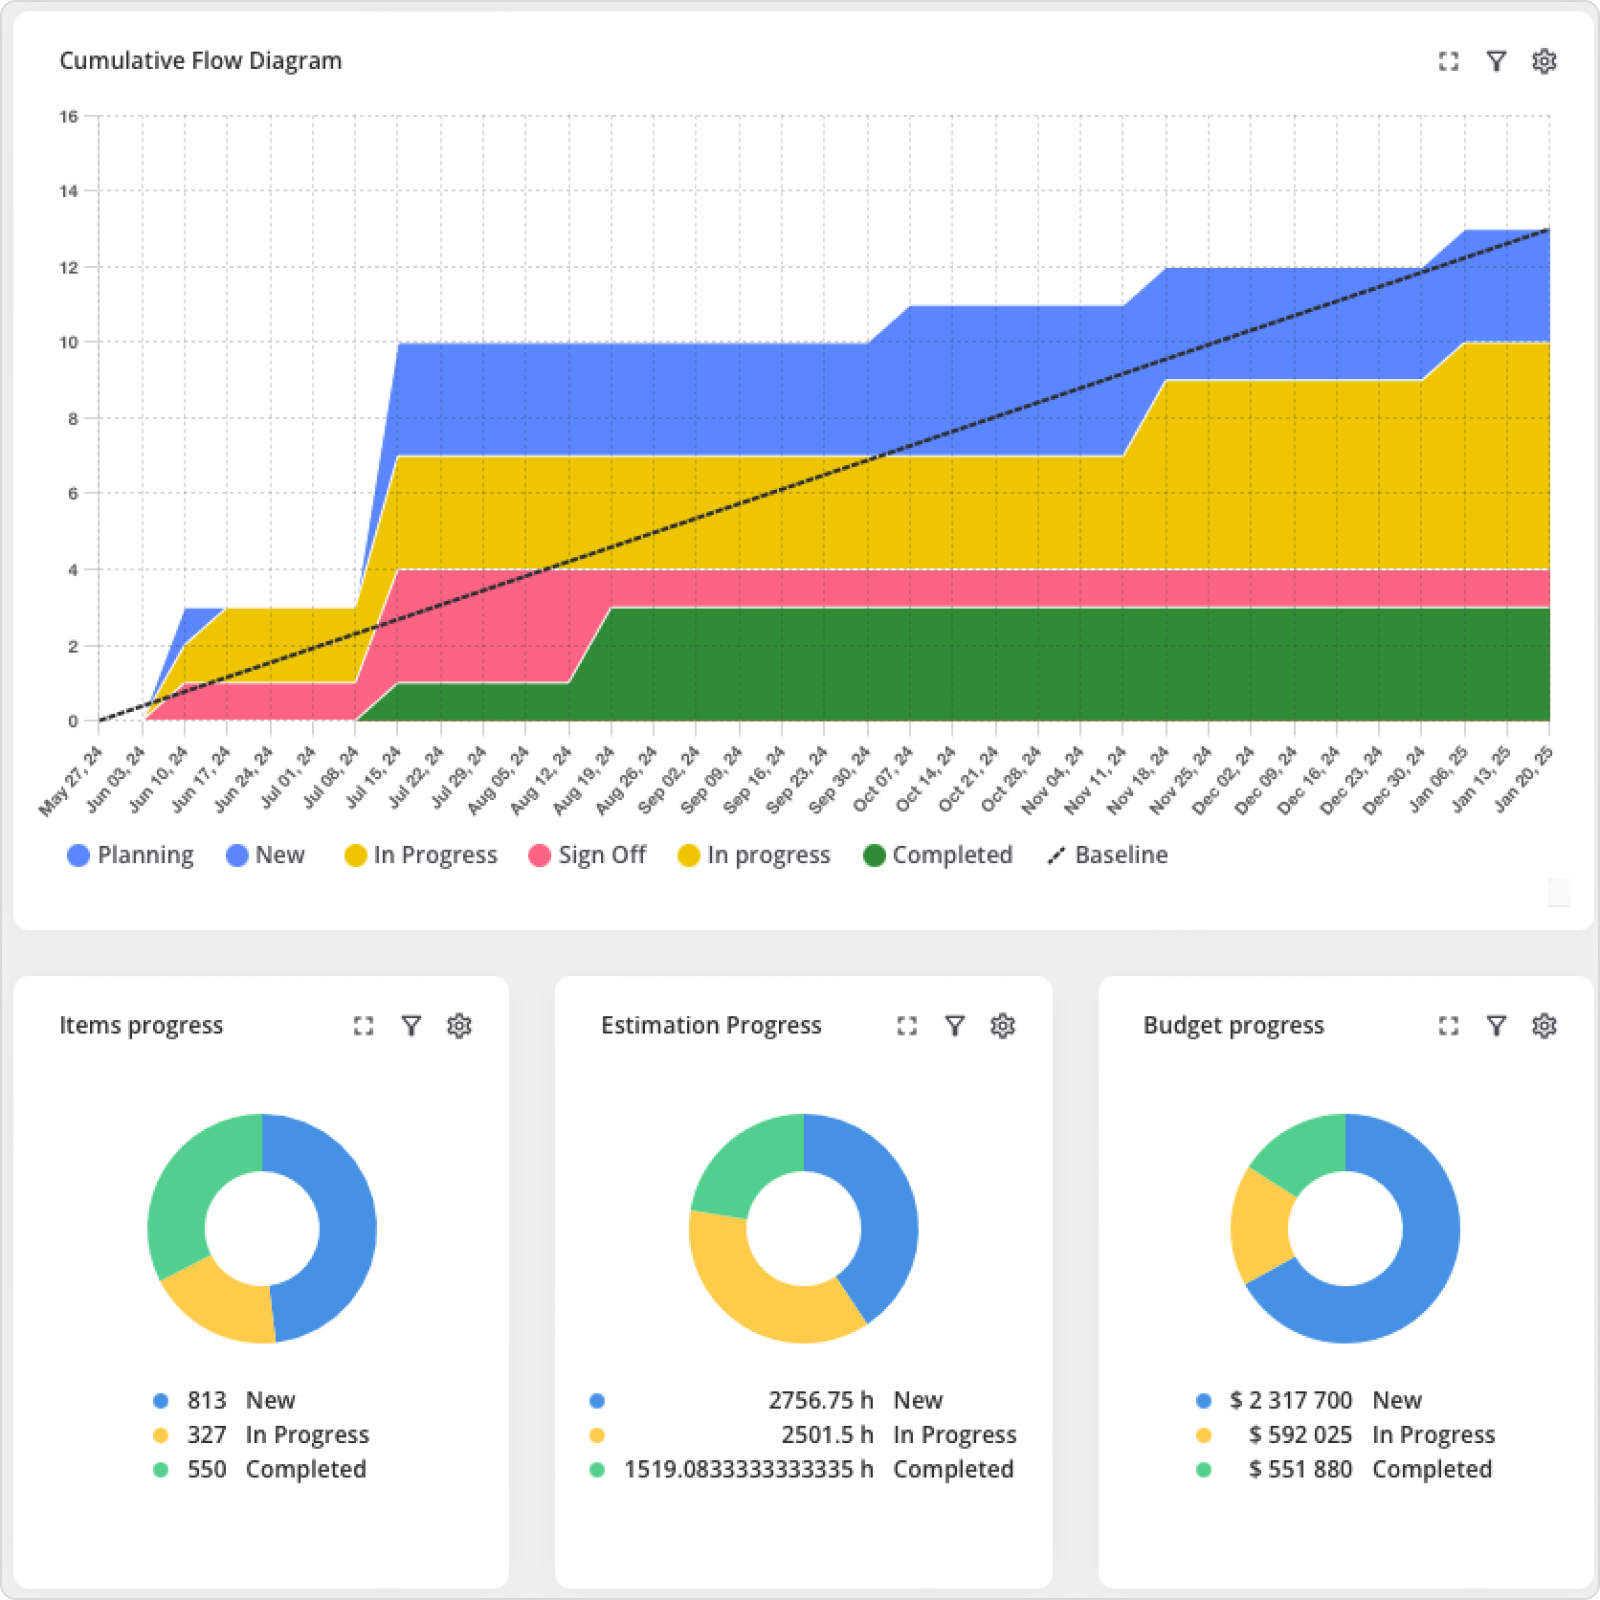This screenshot has width=1600, height=1600.
Task: Click 1519.08 h Completed legend entry
Action: point(802,1469)
